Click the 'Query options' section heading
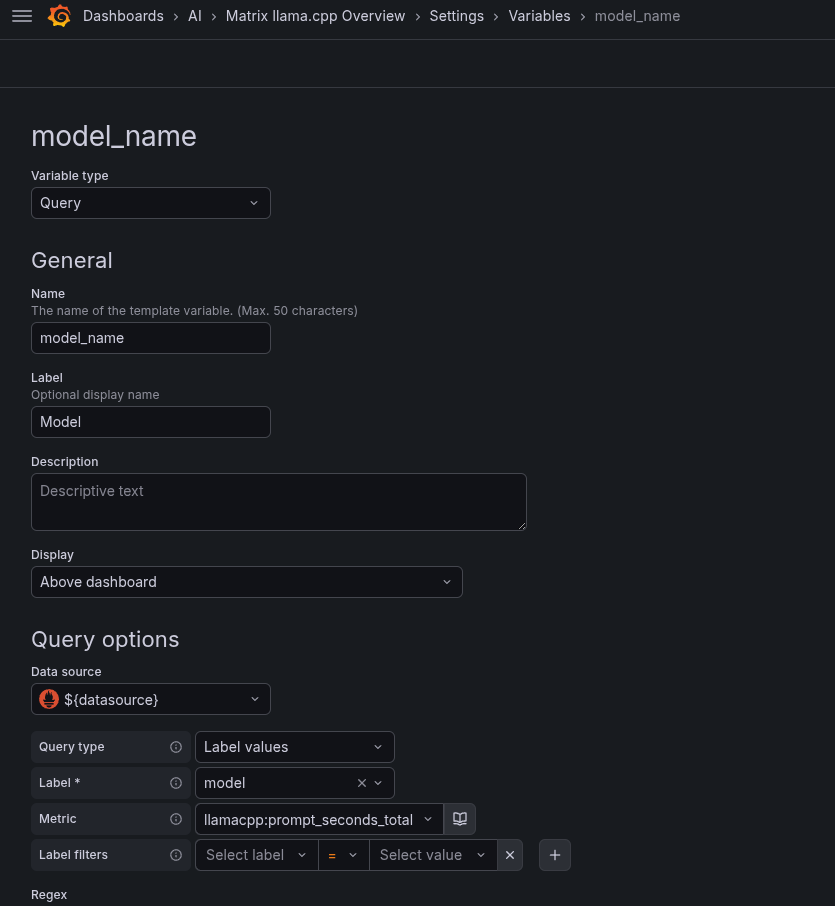Viewport: 835px width, 906px height. [105, 640]
